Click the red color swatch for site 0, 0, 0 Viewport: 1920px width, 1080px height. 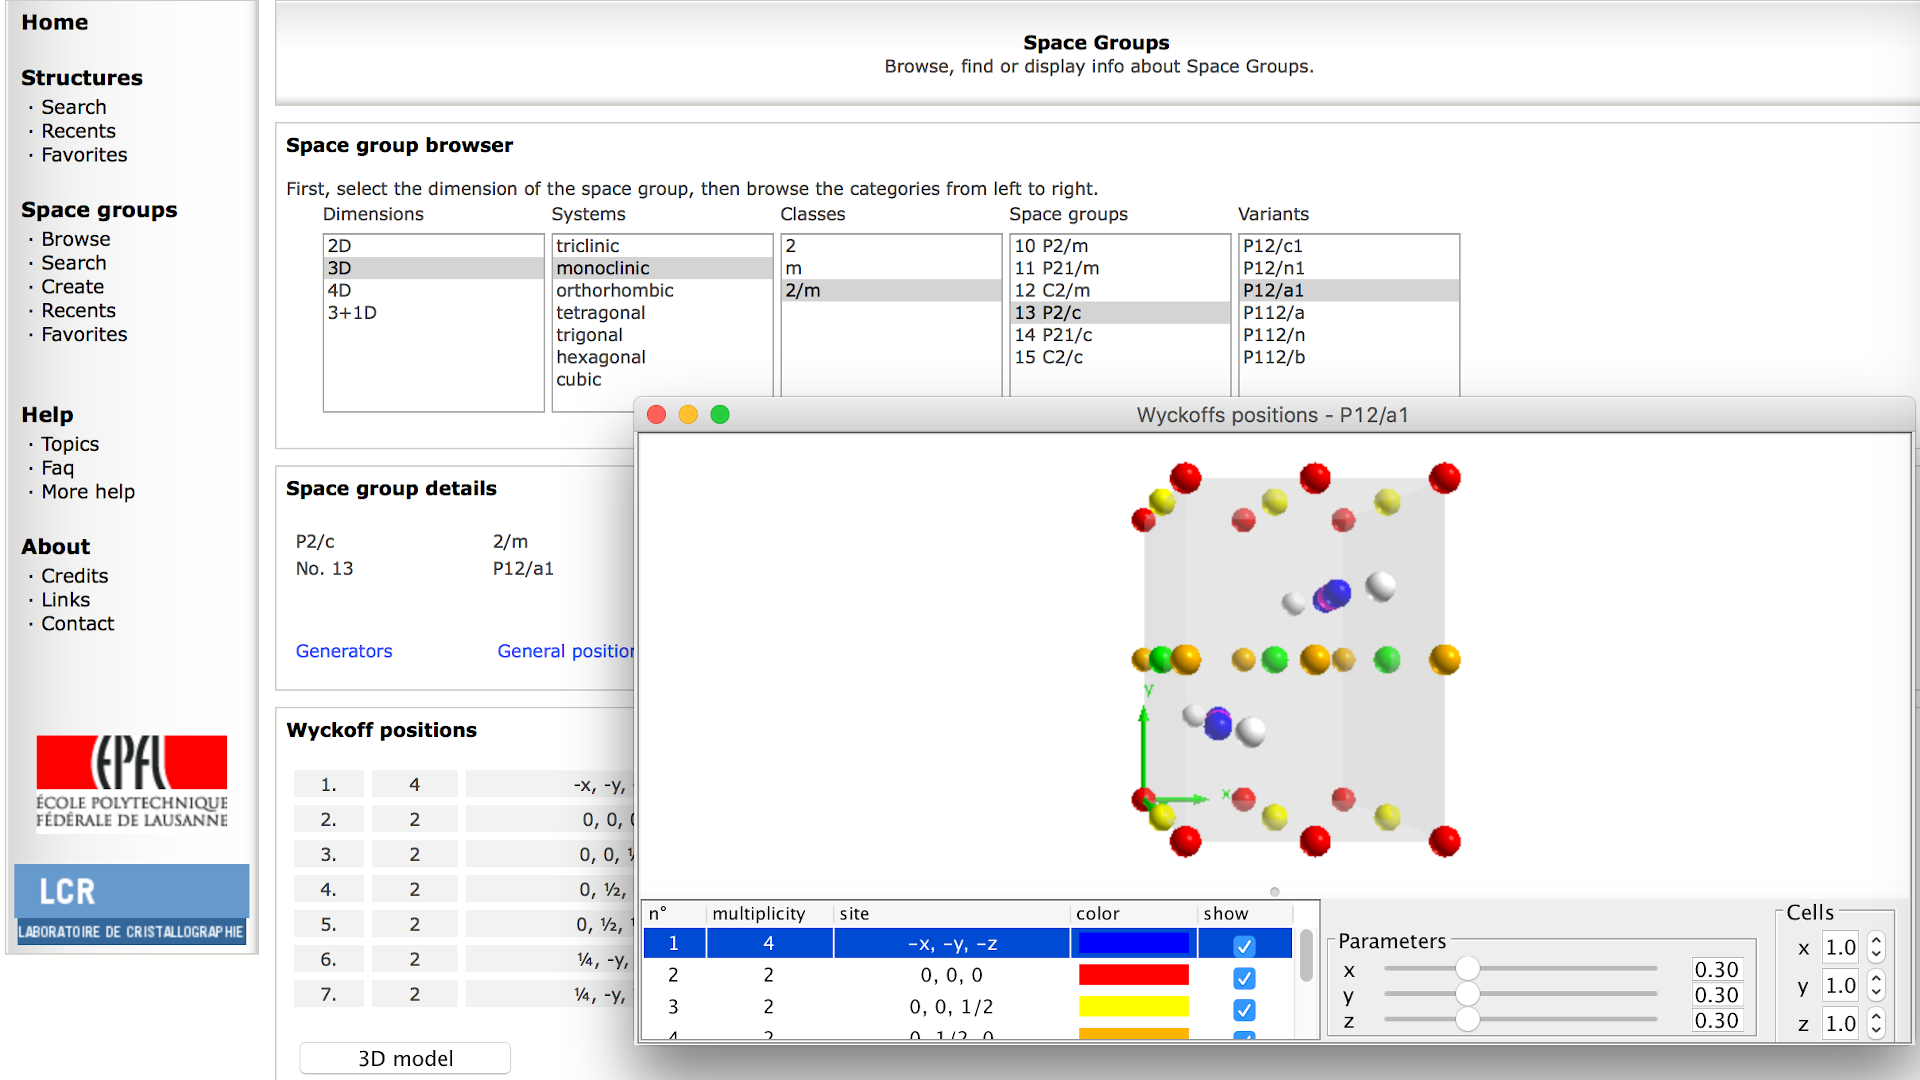1133,975
